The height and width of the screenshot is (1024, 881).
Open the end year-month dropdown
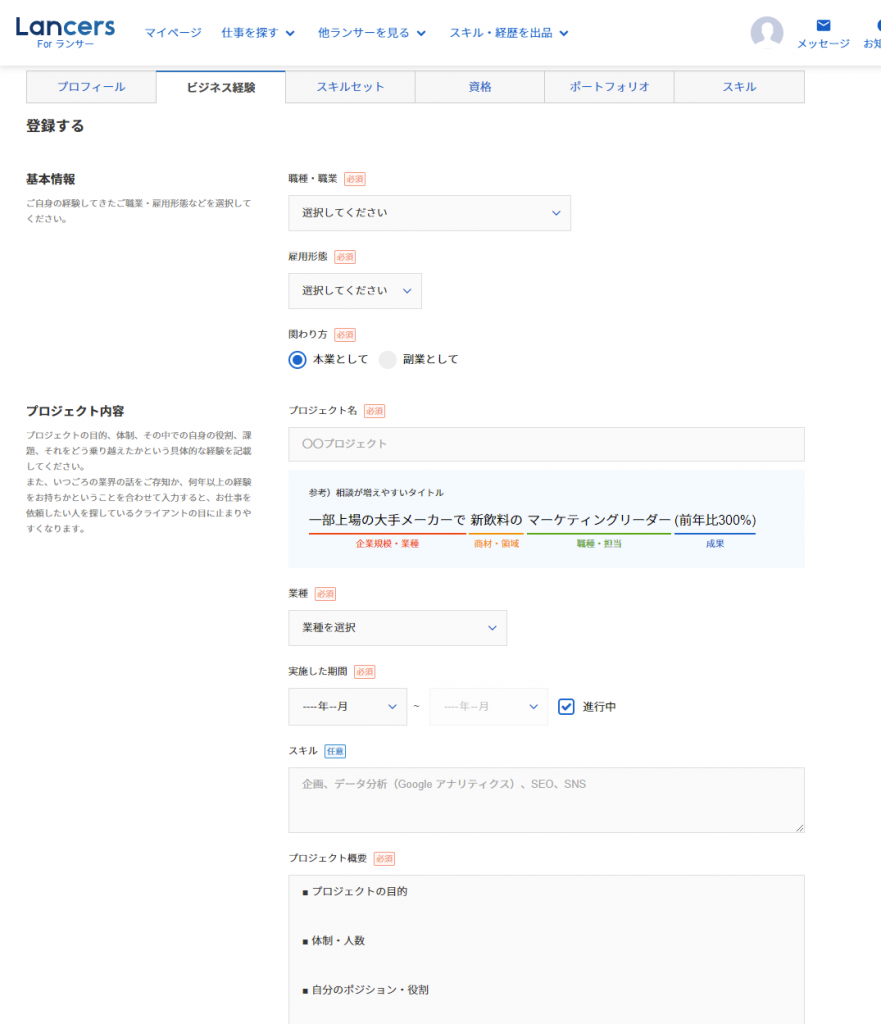click(488, 705)
